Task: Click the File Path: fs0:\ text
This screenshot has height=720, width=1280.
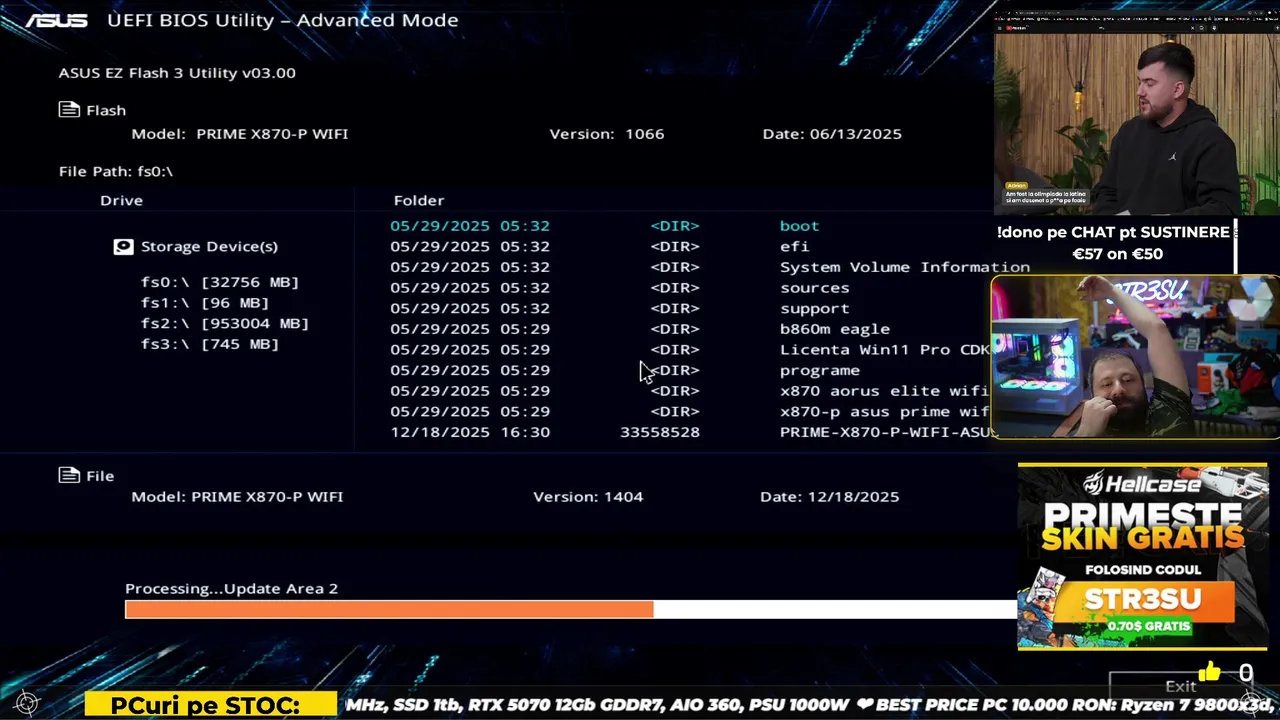Action: pos(116,171)
